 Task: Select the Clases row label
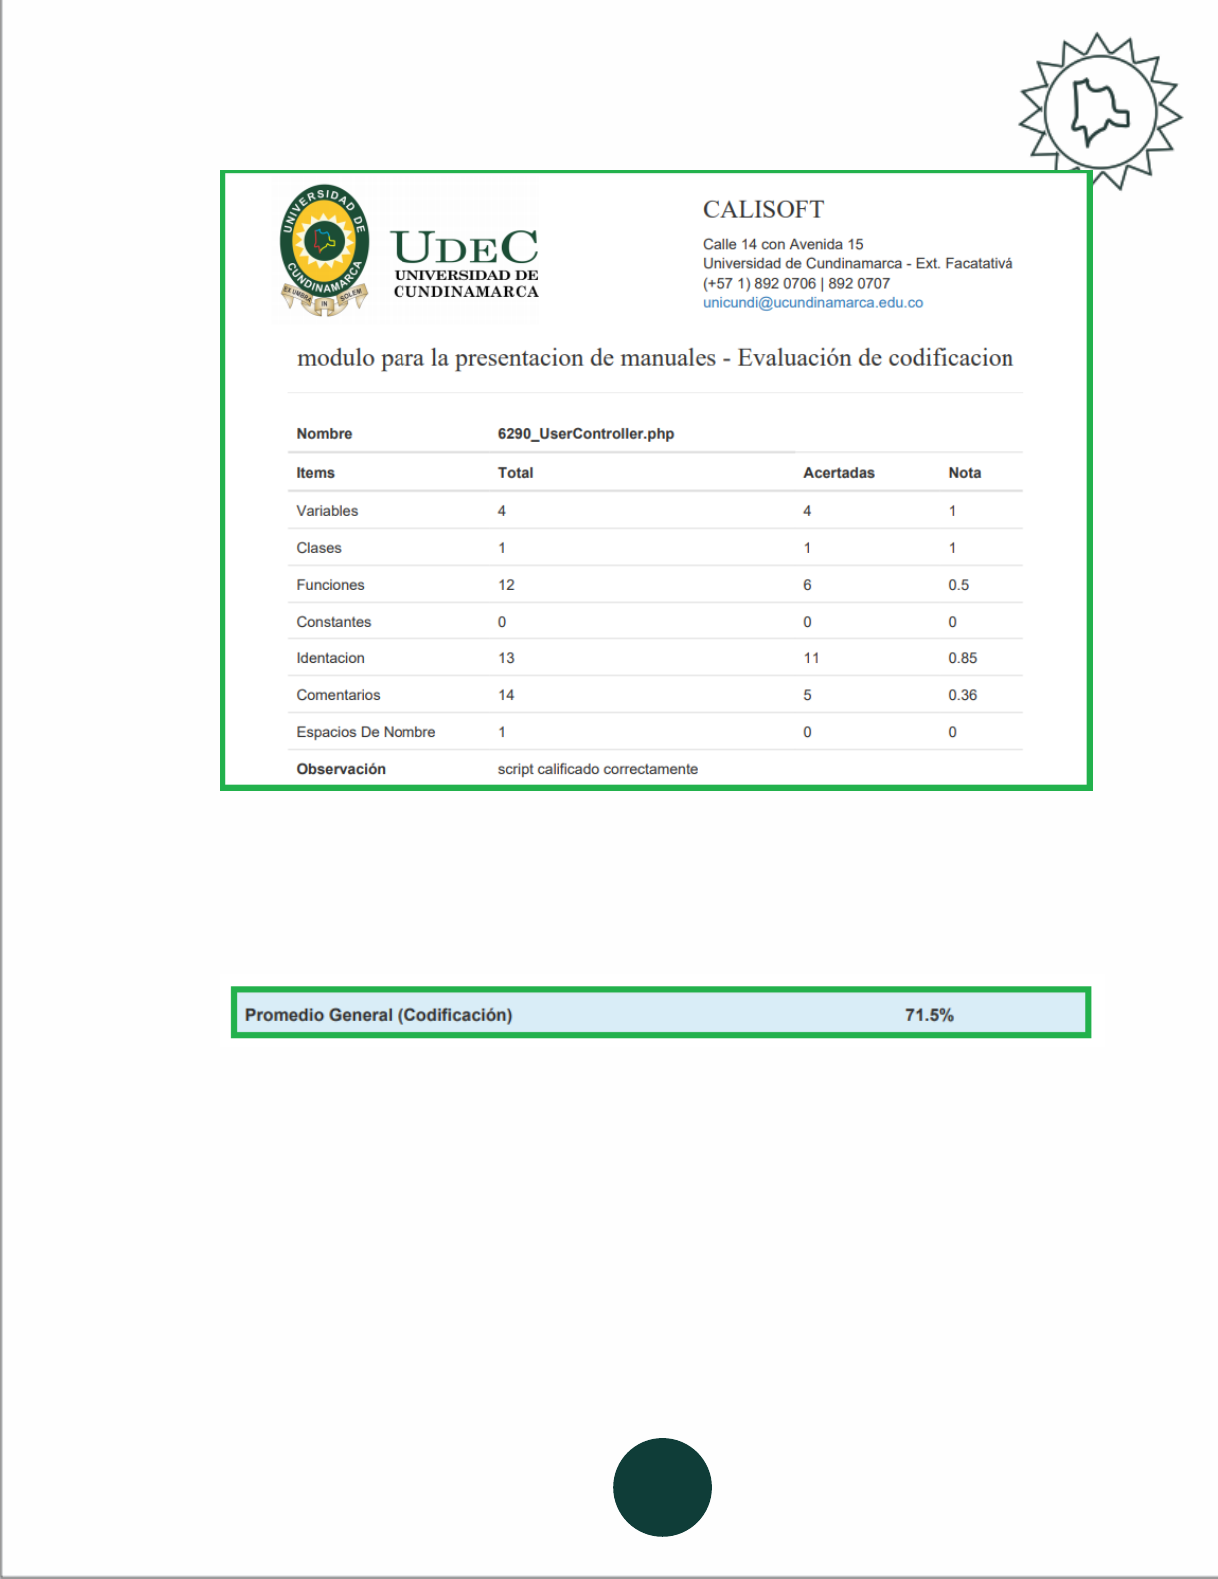point(319,548)
